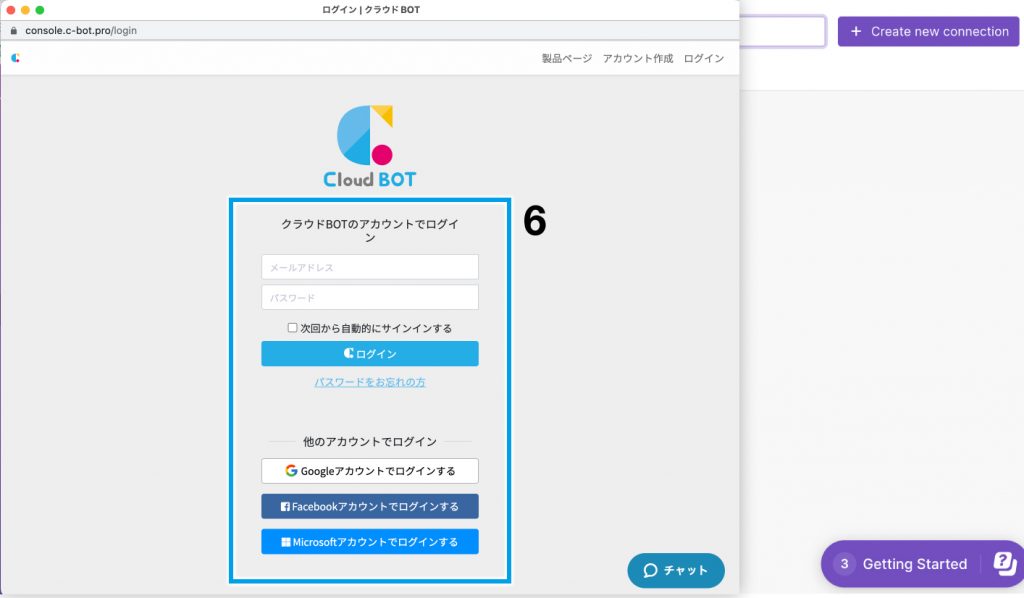The height and width of the screenshot is (598, 1024).
Task: Click the small Cloud BOT logo in header
Action: 16,58
